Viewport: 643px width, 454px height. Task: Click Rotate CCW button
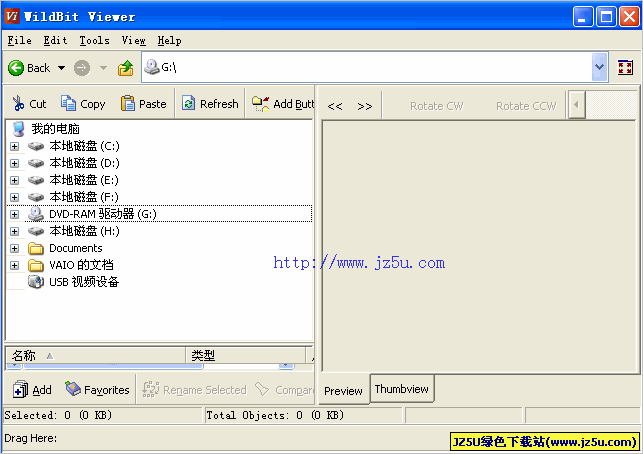pos(526,106)
